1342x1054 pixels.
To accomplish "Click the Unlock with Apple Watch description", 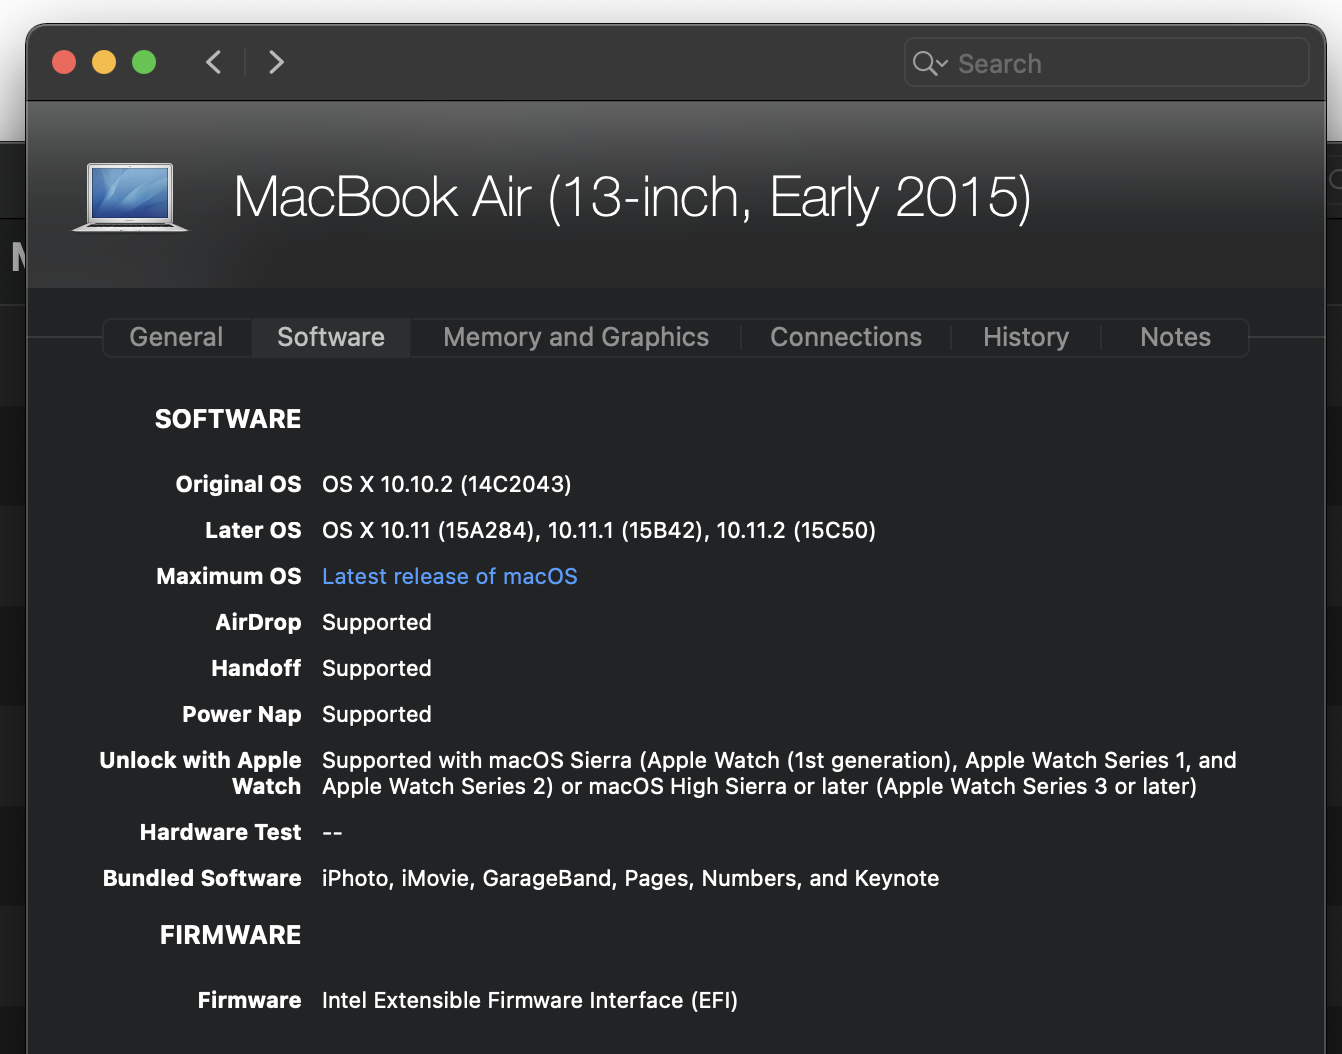I will pos(779,773).
